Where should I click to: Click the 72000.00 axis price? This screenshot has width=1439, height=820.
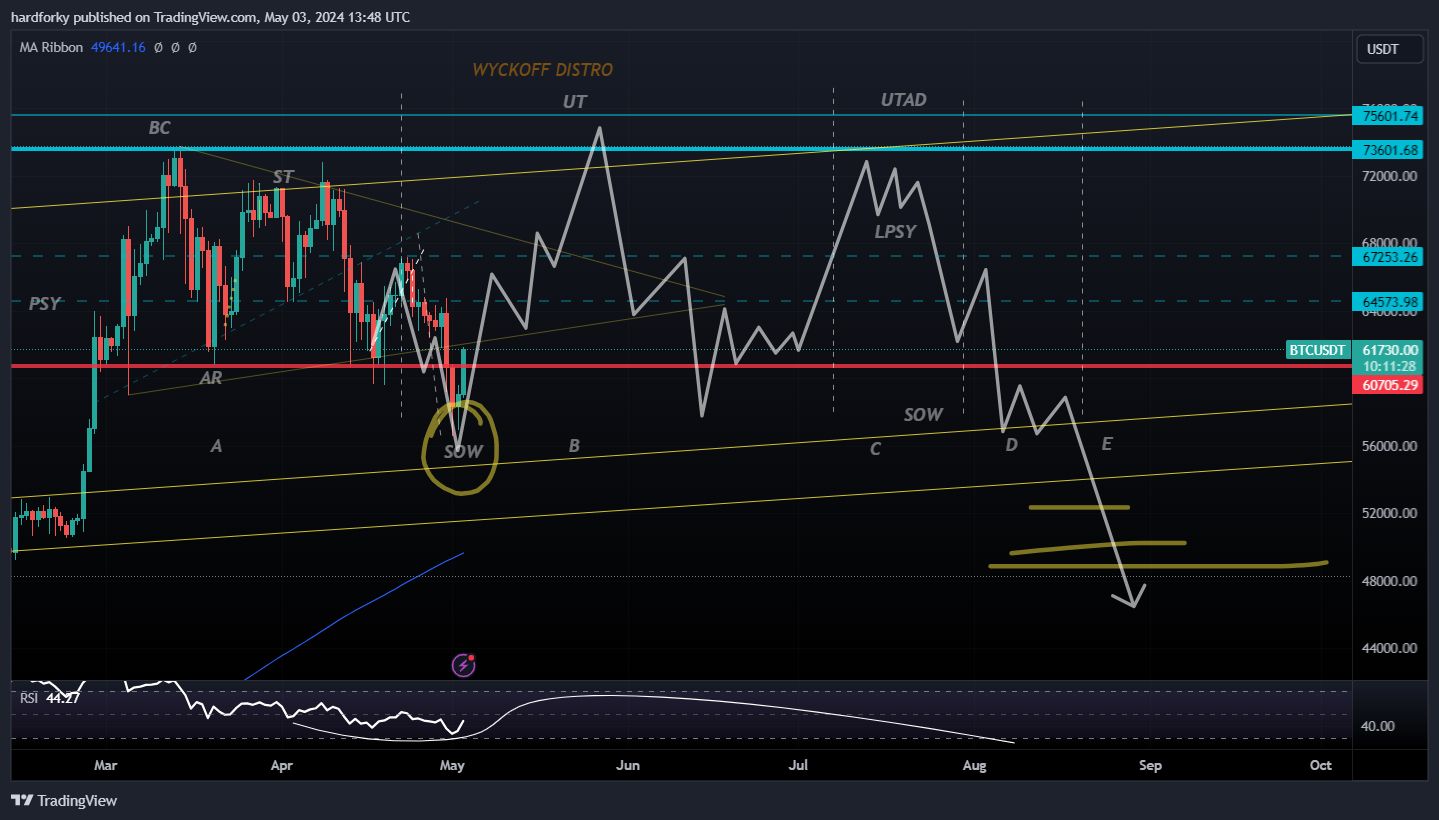point(1391,176)
